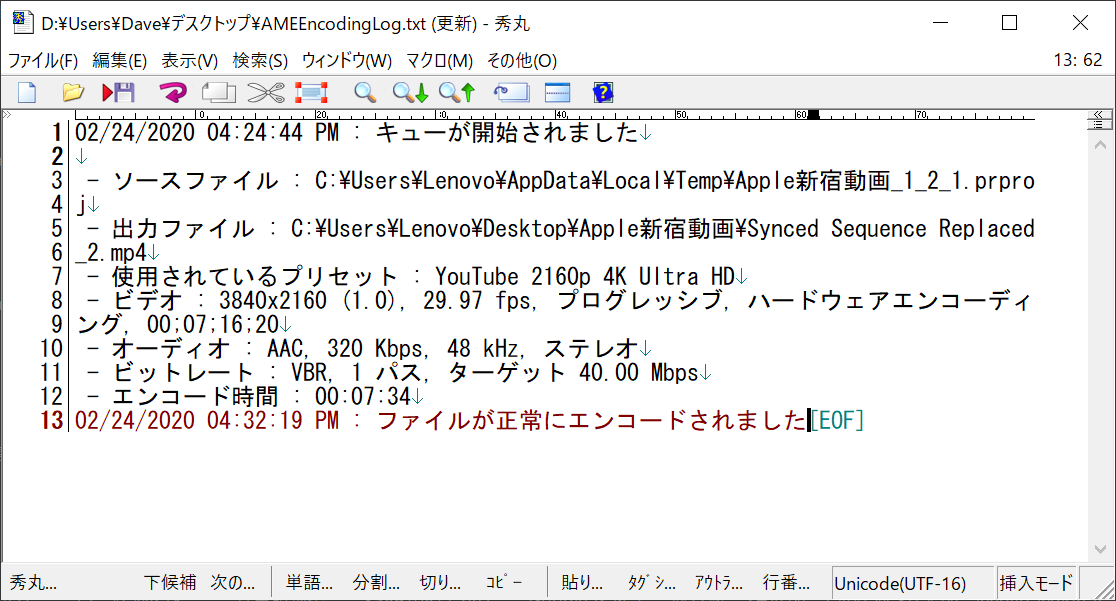Image resolution: width=1116 pixels, height=601 pixels.
Task: Click the 分割... function key button
Action: coord(376,583)
